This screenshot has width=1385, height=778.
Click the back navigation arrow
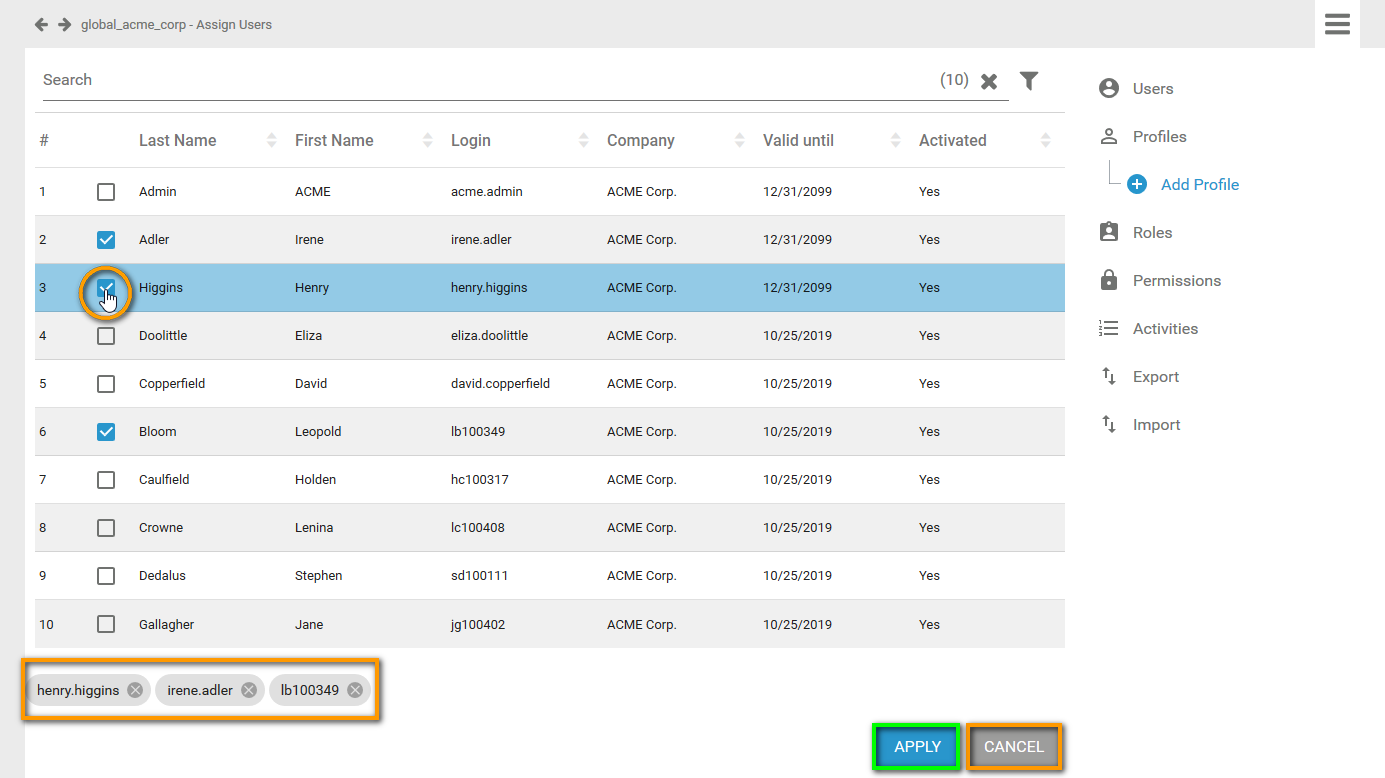click(x=41, y=24)
